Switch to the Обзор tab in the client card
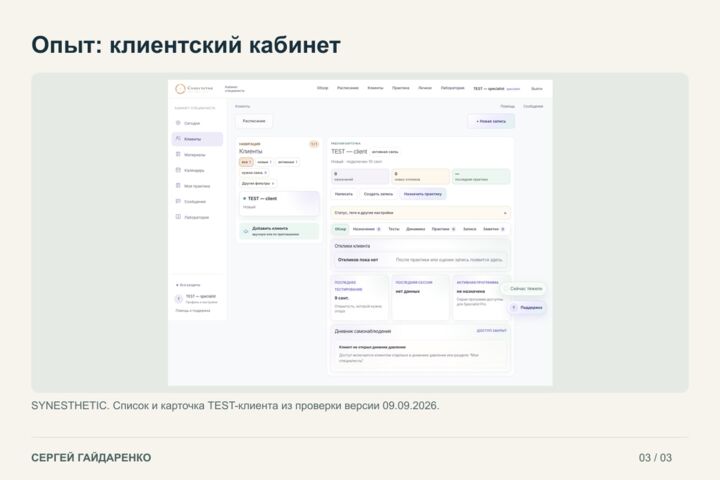Image resolution: width=720 pixels, height=480 pixels. 340,229
